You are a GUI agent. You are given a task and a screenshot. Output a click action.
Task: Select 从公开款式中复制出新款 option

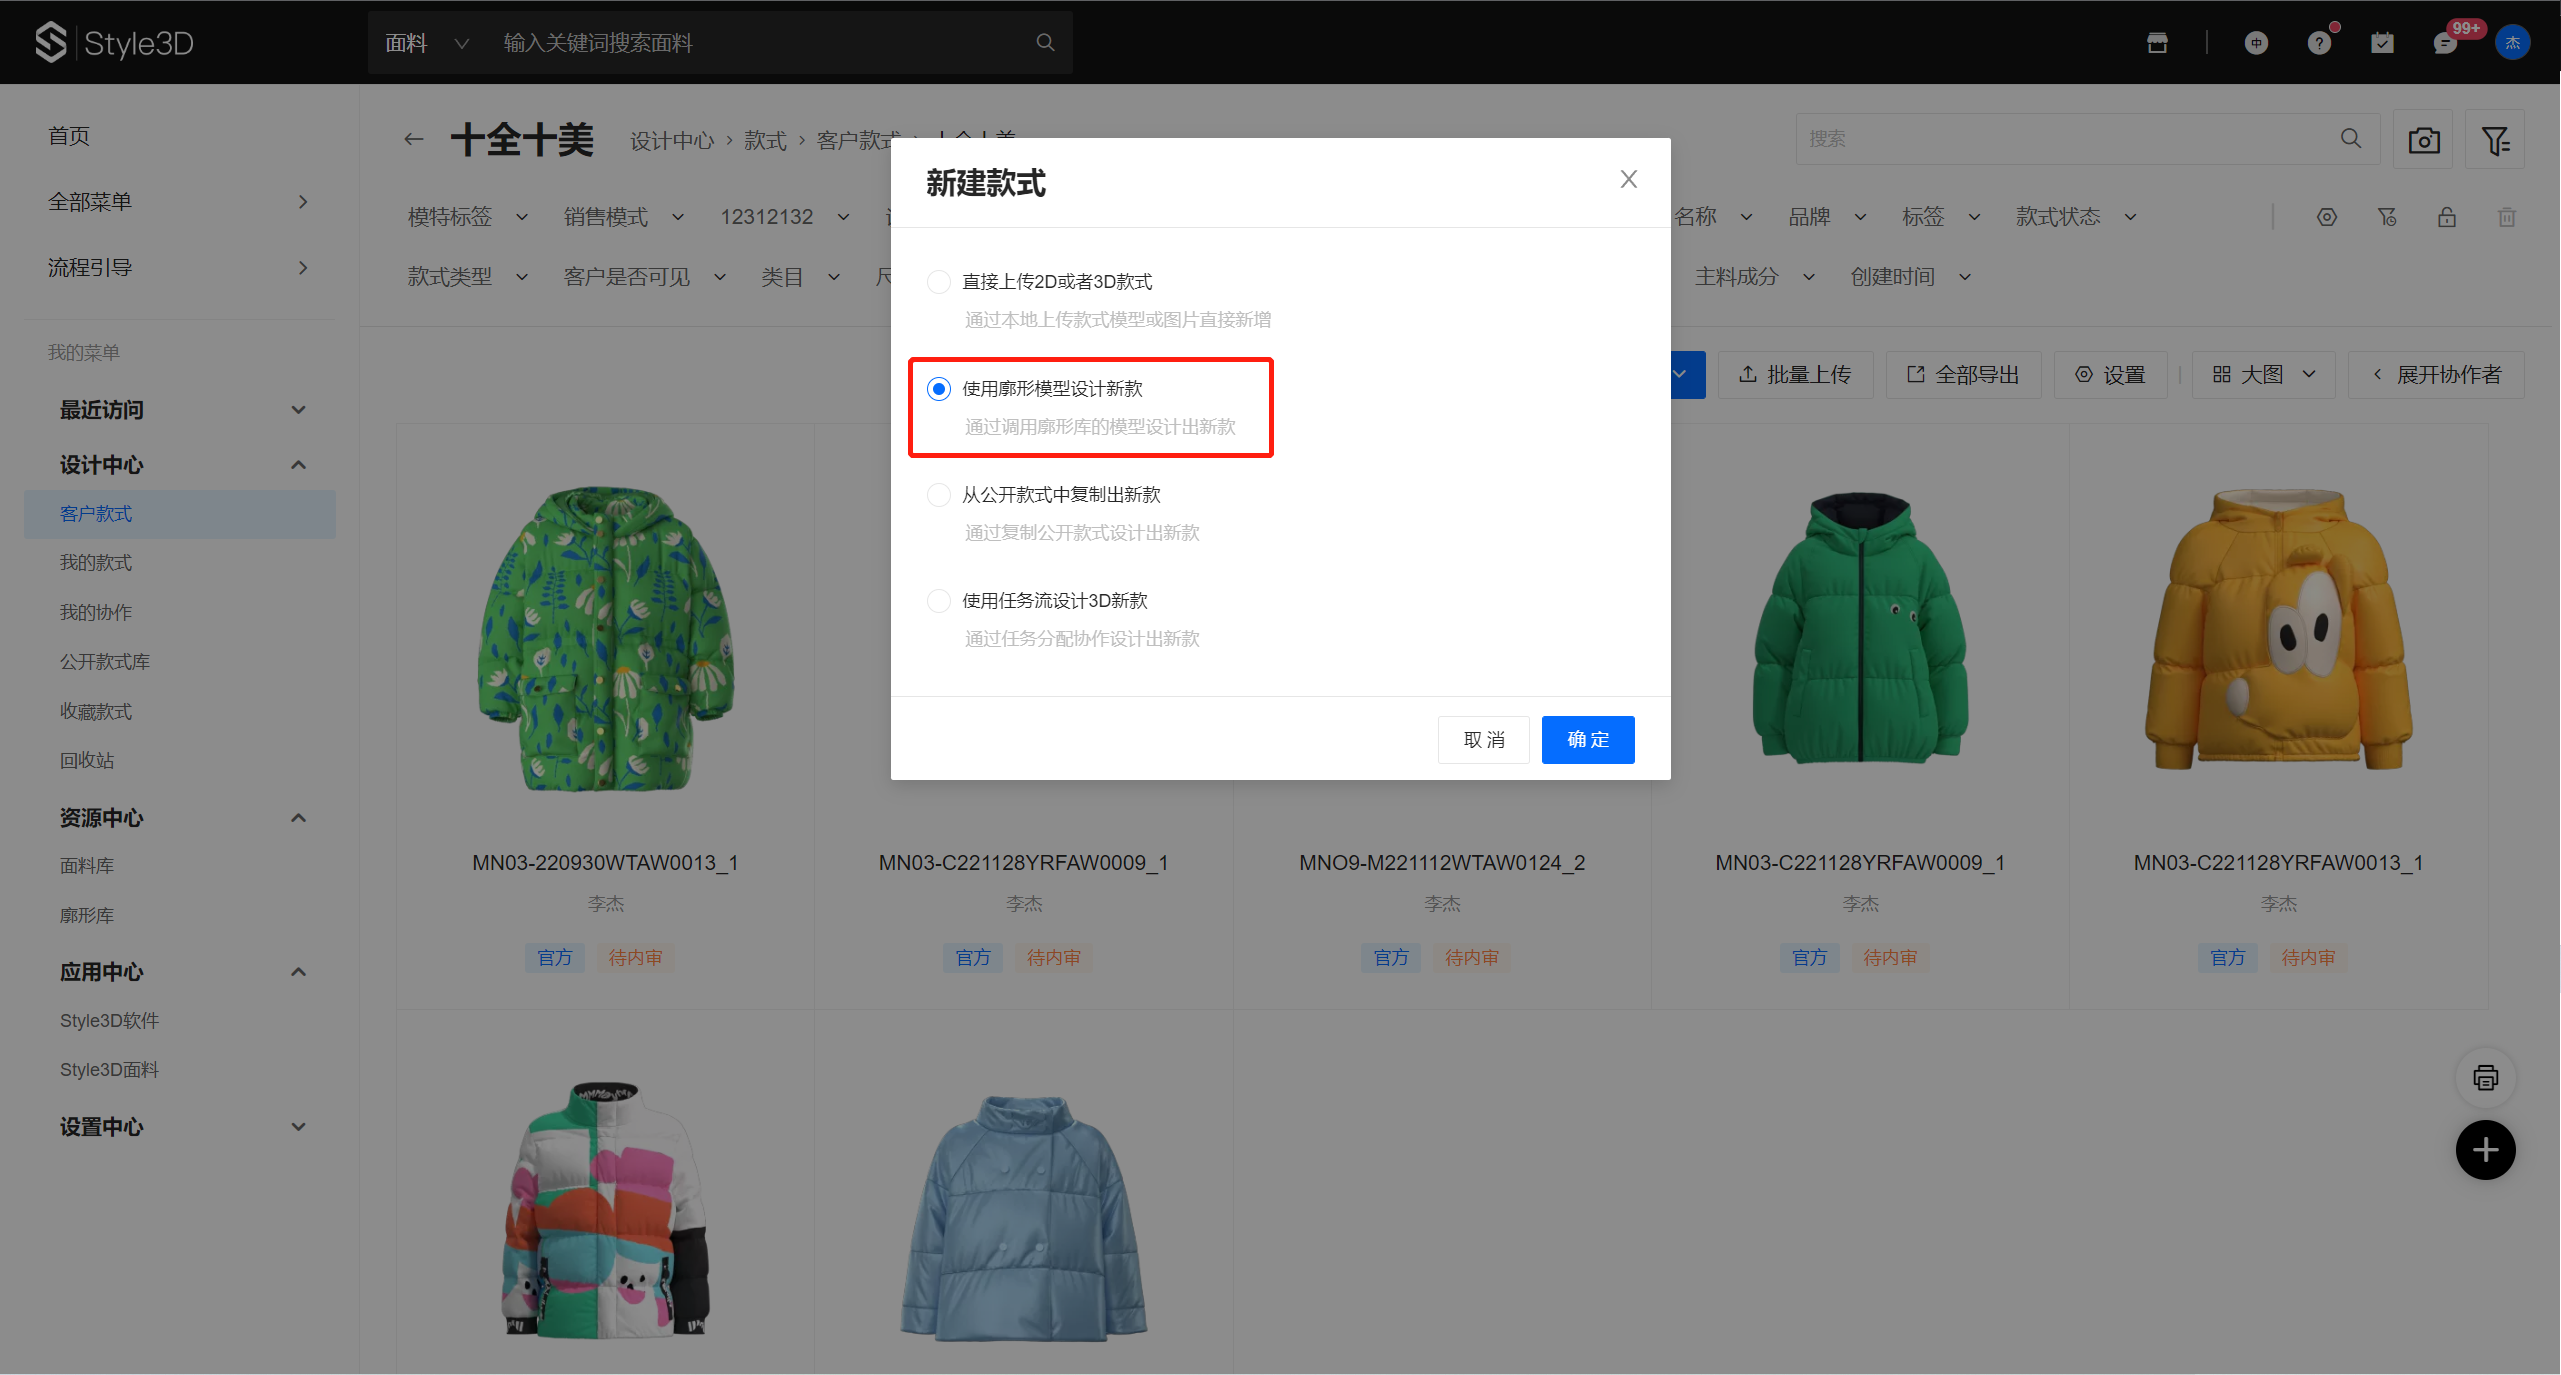pyautogui.click(x=938, y=495)
